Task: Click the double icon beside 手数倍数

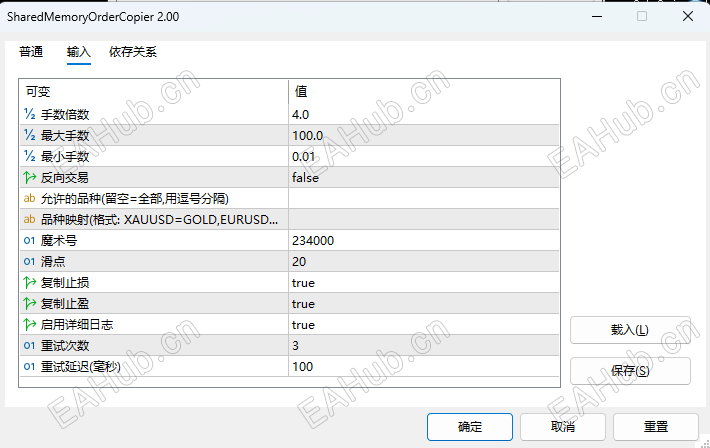Action: [29, 114]
